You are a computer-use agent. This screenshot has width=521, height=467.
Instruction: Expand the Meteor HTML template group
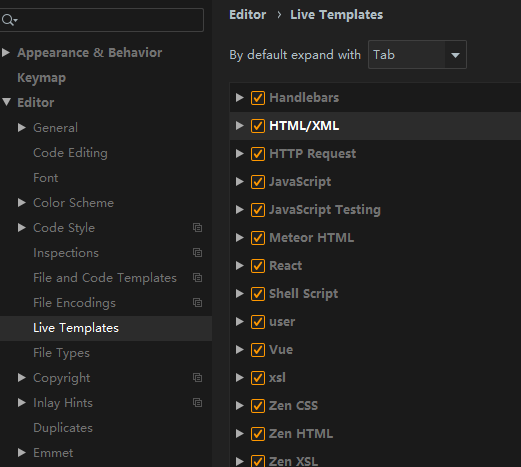[239, 237]
